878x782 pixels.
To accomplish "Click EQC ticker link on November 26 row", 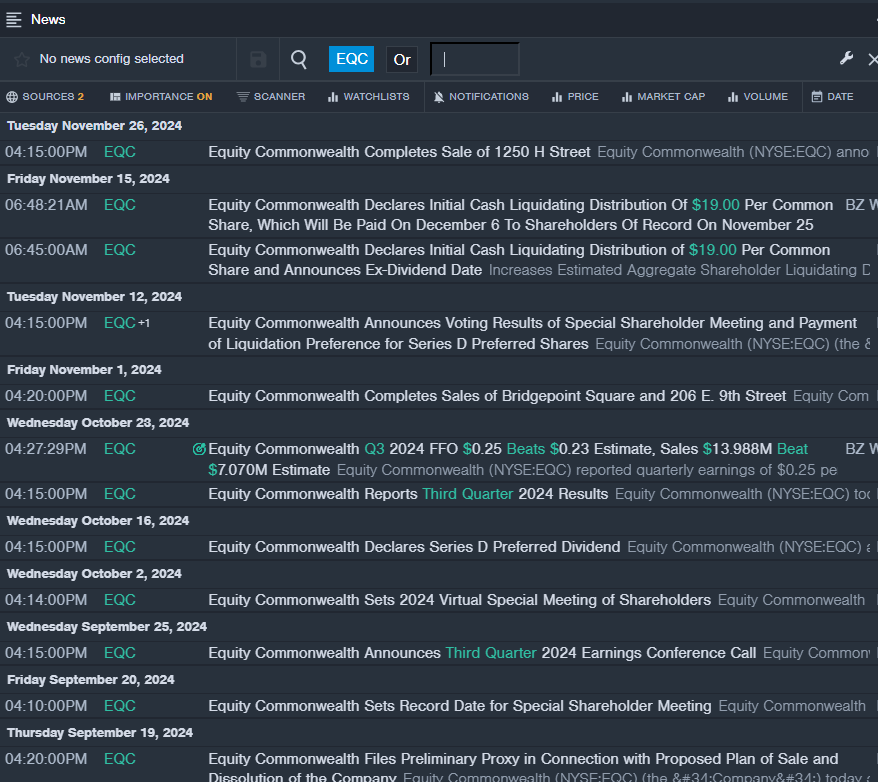I will click(x=119, y=152).
